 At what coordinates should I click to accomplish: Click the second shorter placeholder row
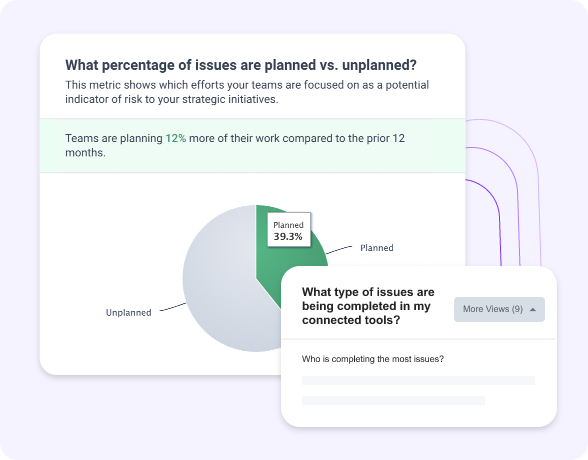pos(393,400)
